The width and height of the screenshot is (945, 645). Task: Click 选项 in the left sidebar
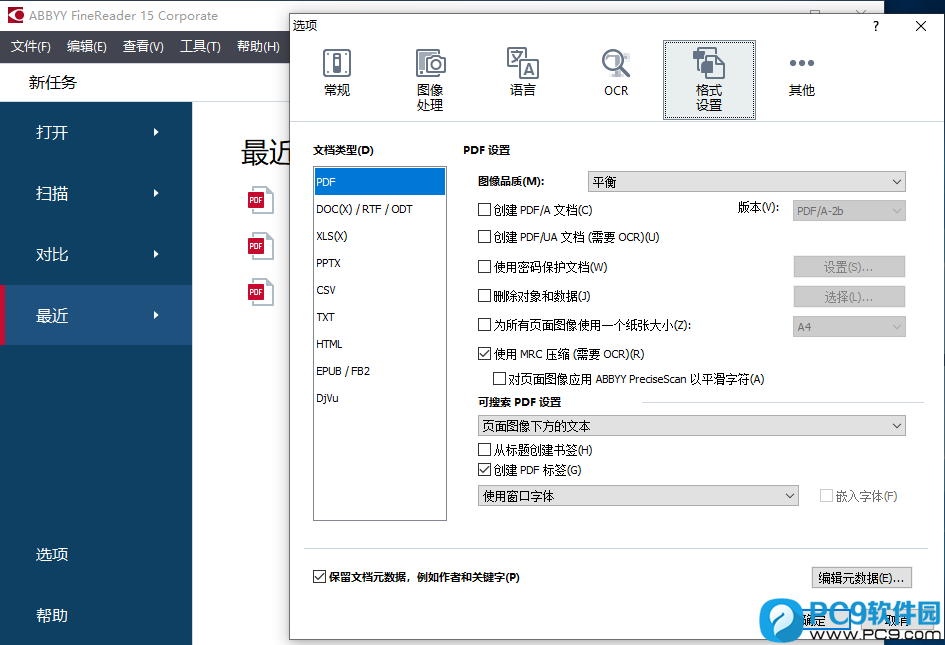[x=52, y=554]
